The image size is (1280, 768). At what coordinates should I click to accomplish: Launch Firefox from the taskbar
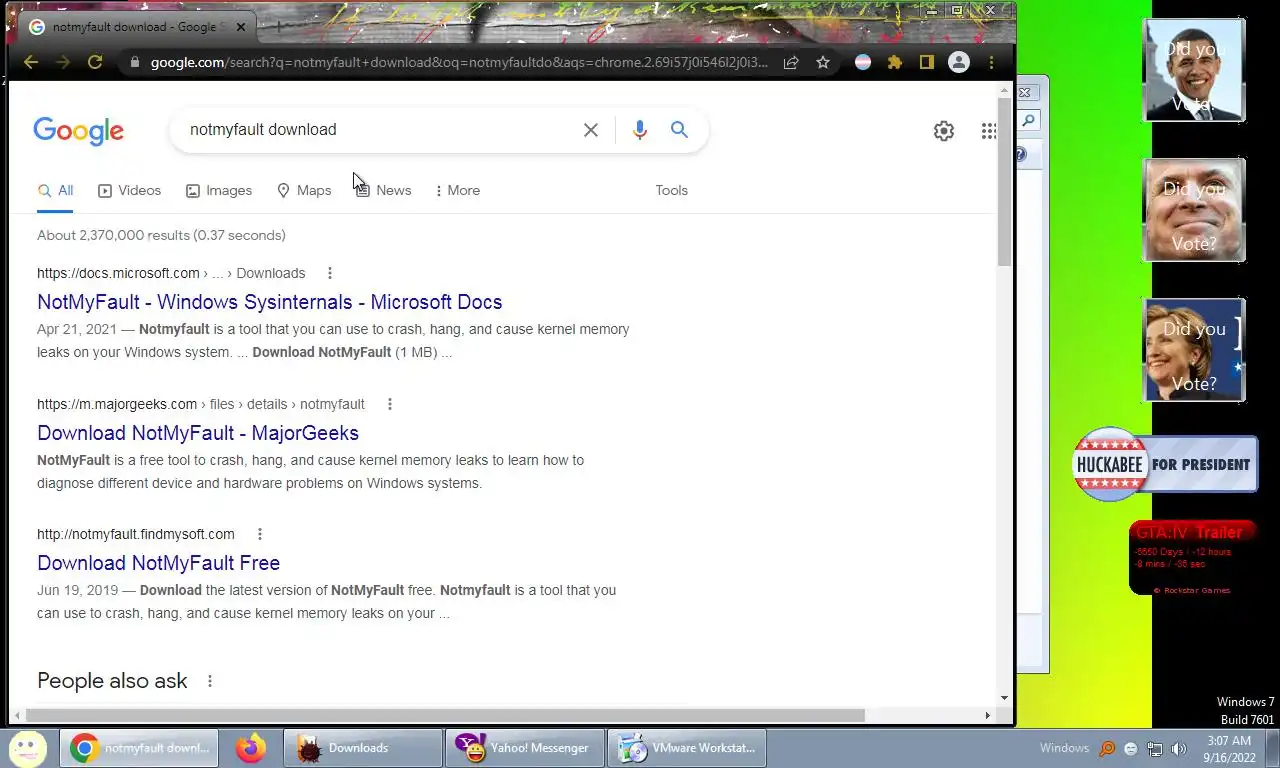pos(251,748)
